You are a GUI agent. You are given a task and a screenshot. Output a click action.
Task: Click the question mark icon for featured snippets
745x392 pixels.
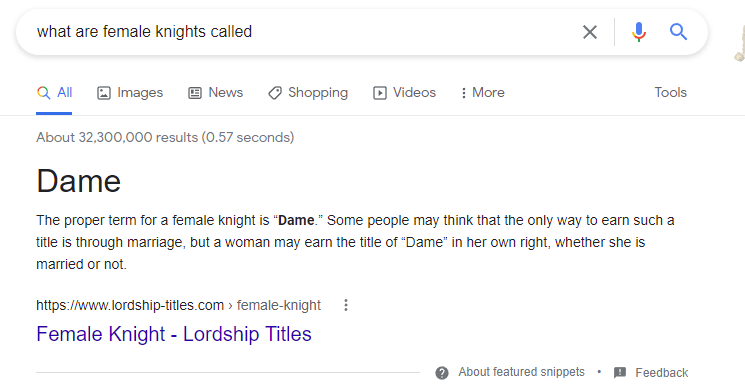[442, 373]
